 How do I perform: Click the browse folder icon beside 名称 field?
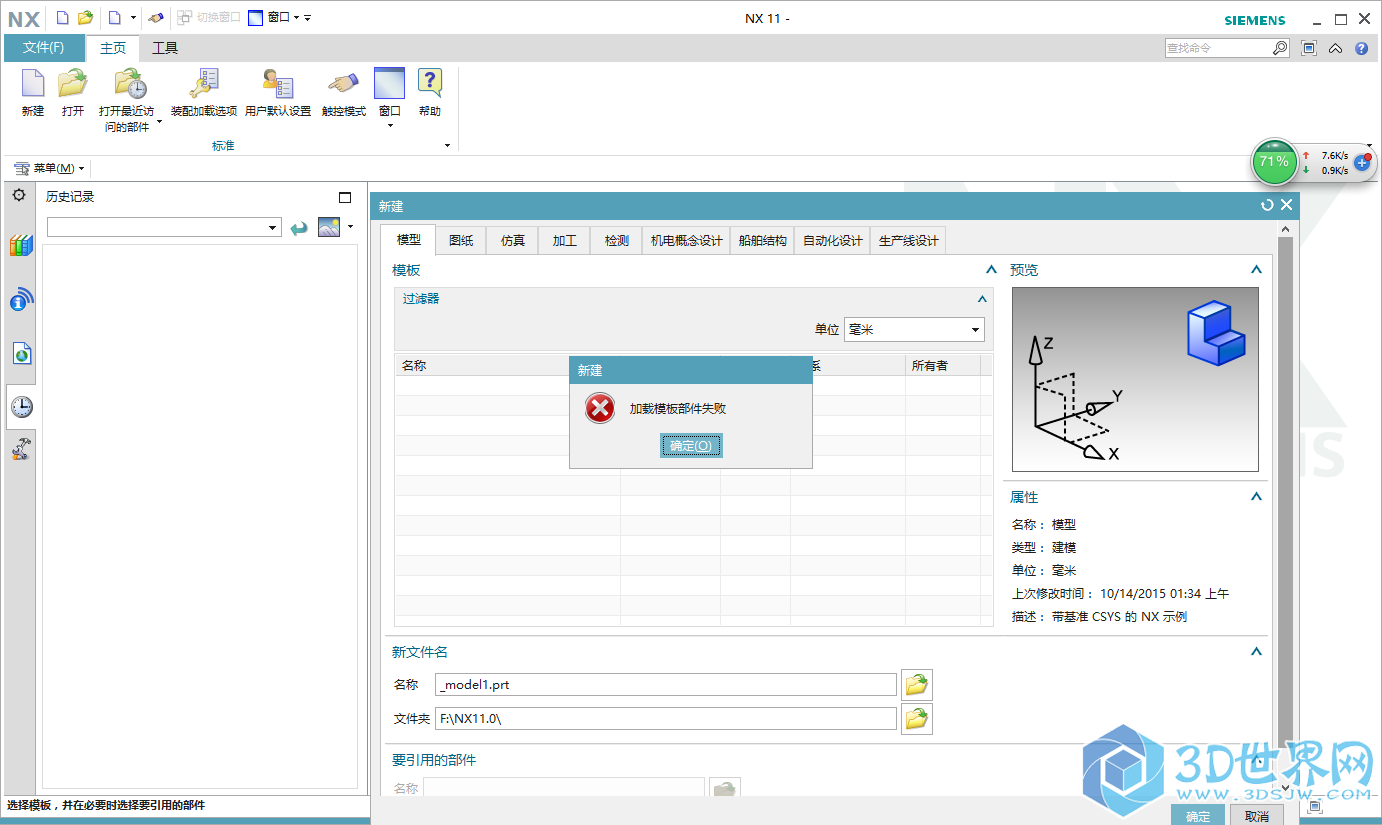(917, 685)
